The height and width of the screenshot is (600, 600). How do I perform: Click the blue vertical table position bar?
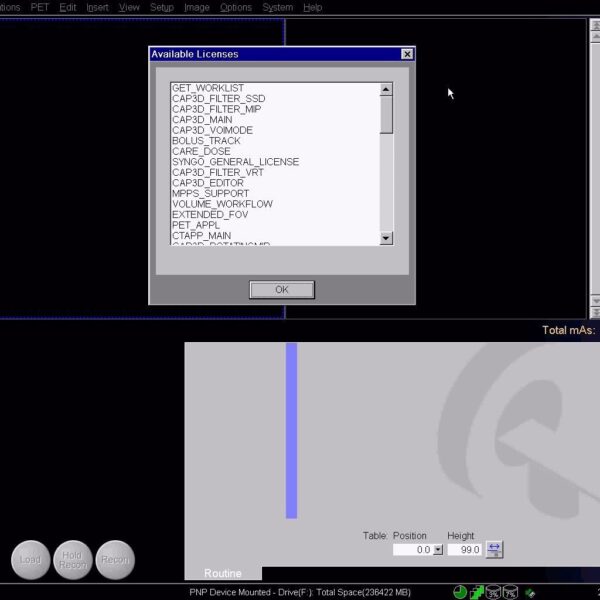click(291, 430)
